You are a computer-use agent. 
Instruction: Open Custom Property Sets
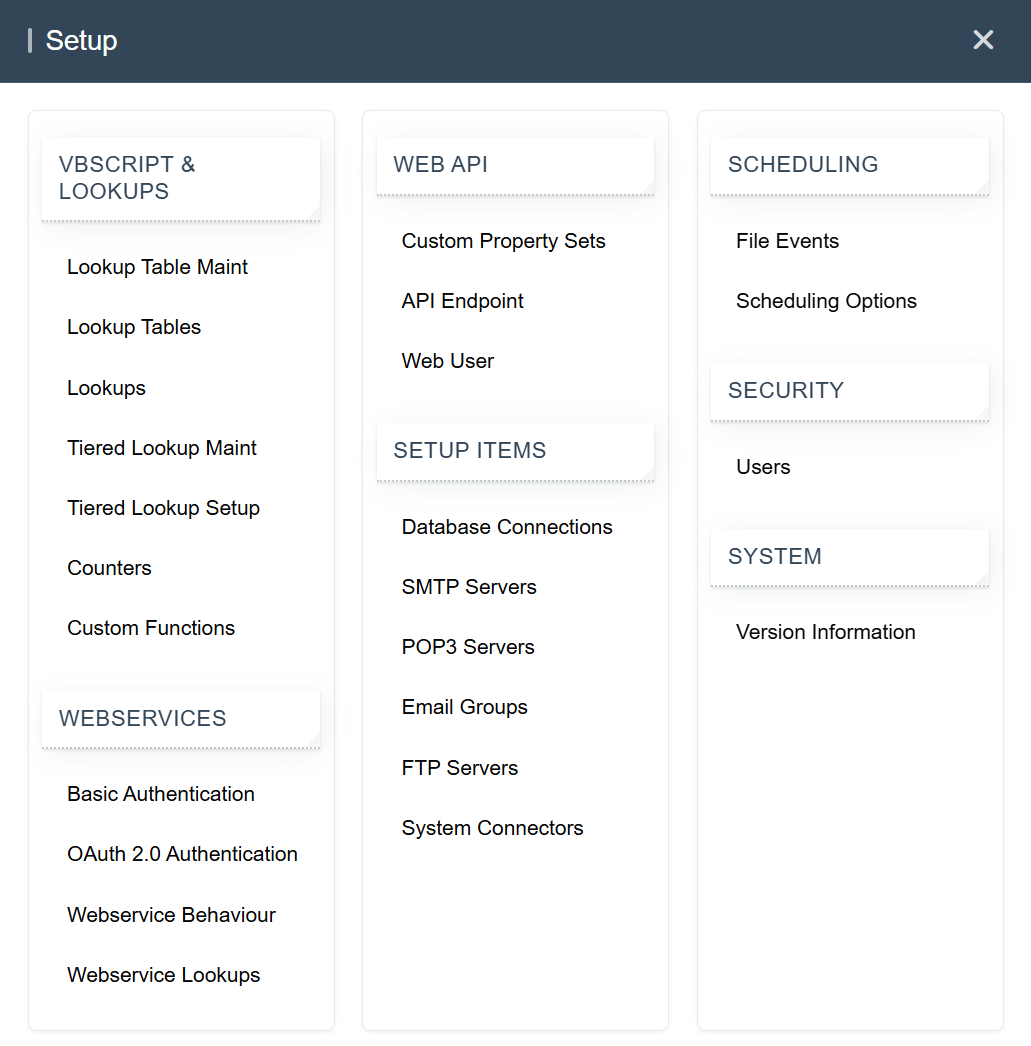click(x=503, y=241)
